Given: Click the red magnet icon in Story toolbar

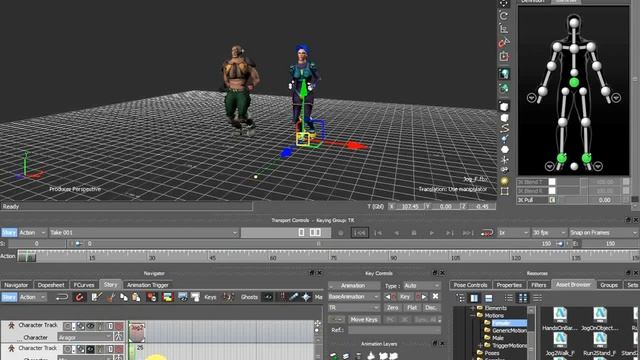Looking at the screenshot, I should [x=79, y=297].
